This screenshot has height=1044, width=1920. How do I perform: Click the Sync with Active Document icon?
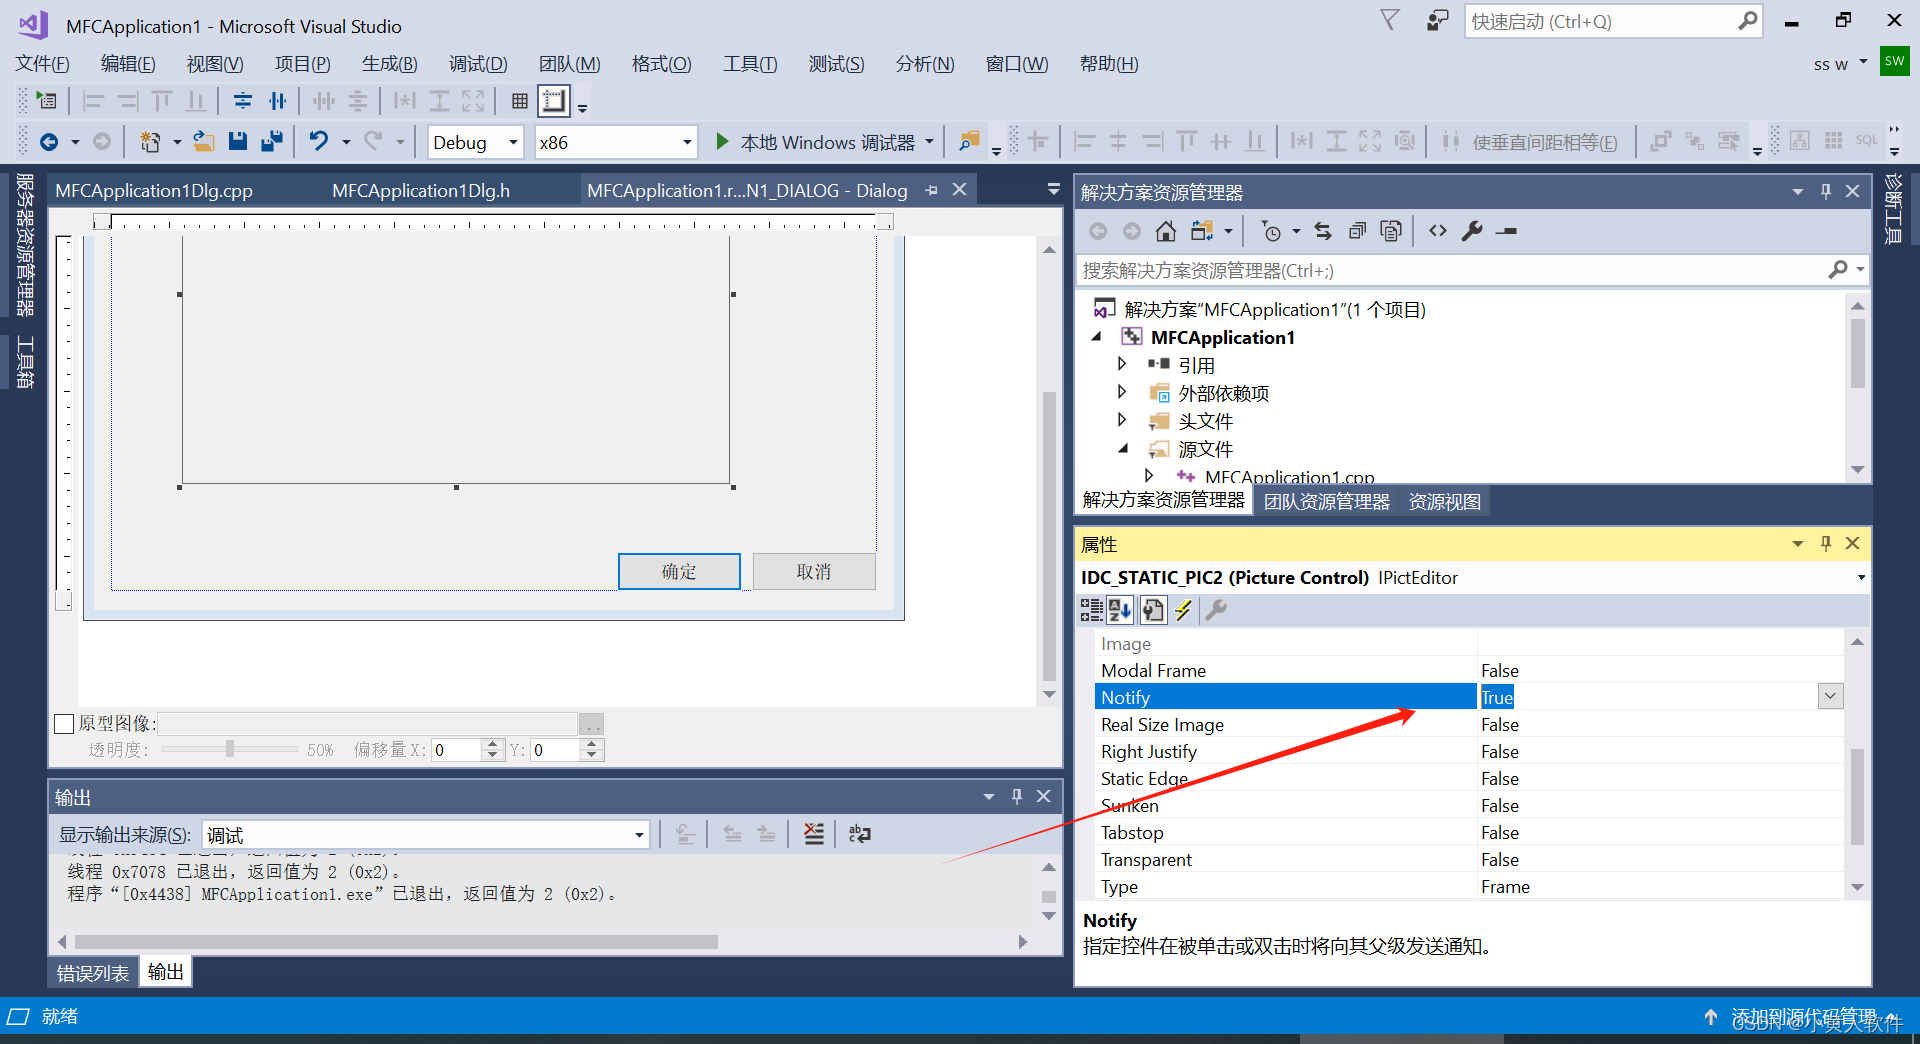coord(1323,231)
